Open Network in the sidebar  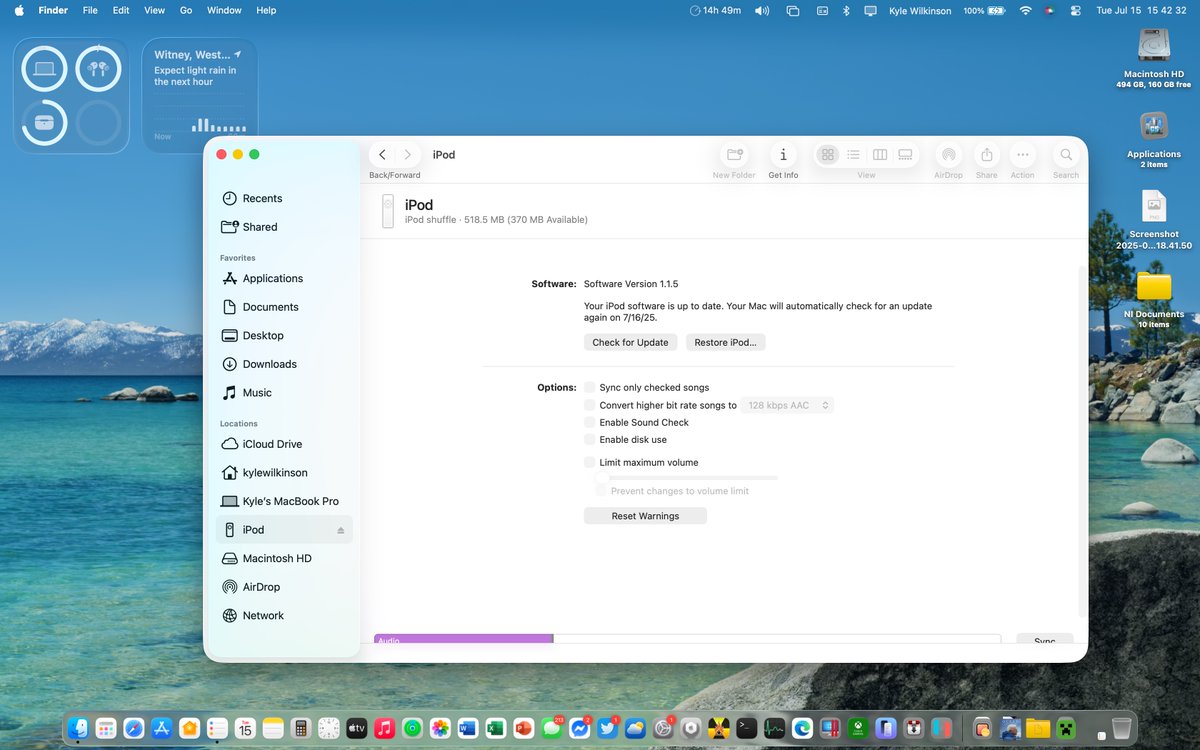pos(284,615)
